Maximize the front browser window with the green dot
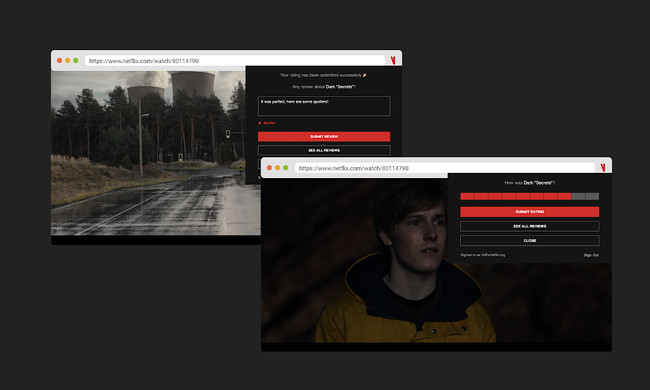 click(x=286, y=167)
